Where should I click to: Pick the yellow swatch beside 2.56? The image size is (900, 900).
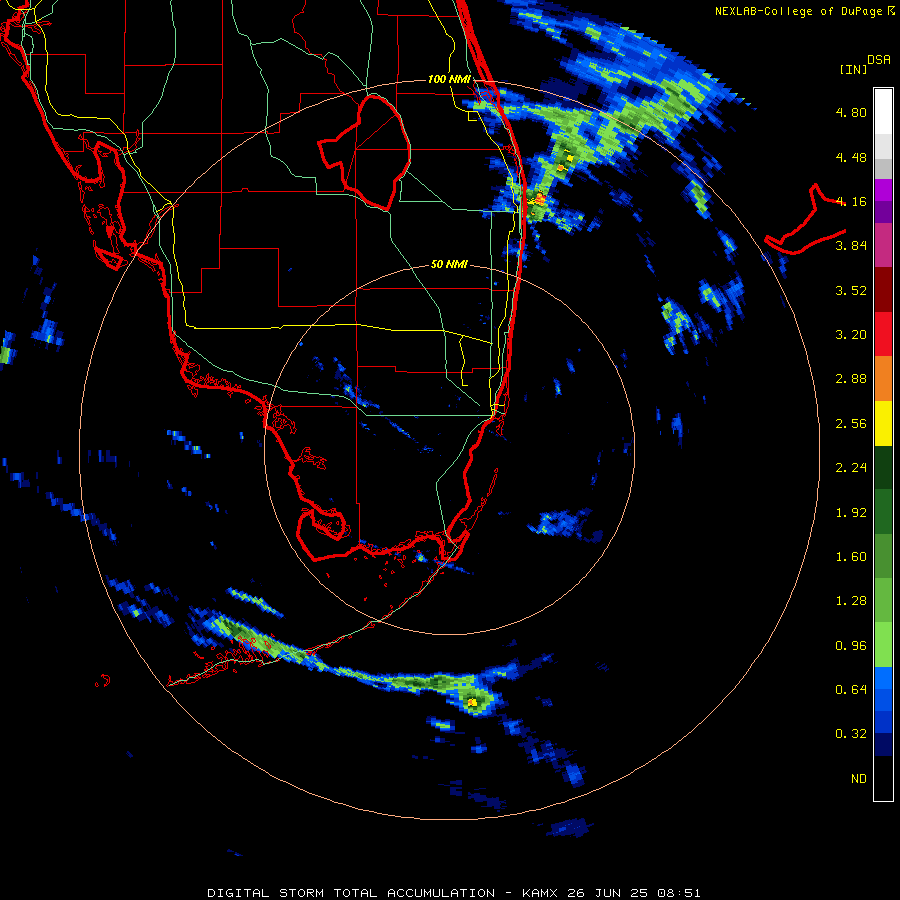click(x=883, y=423)
